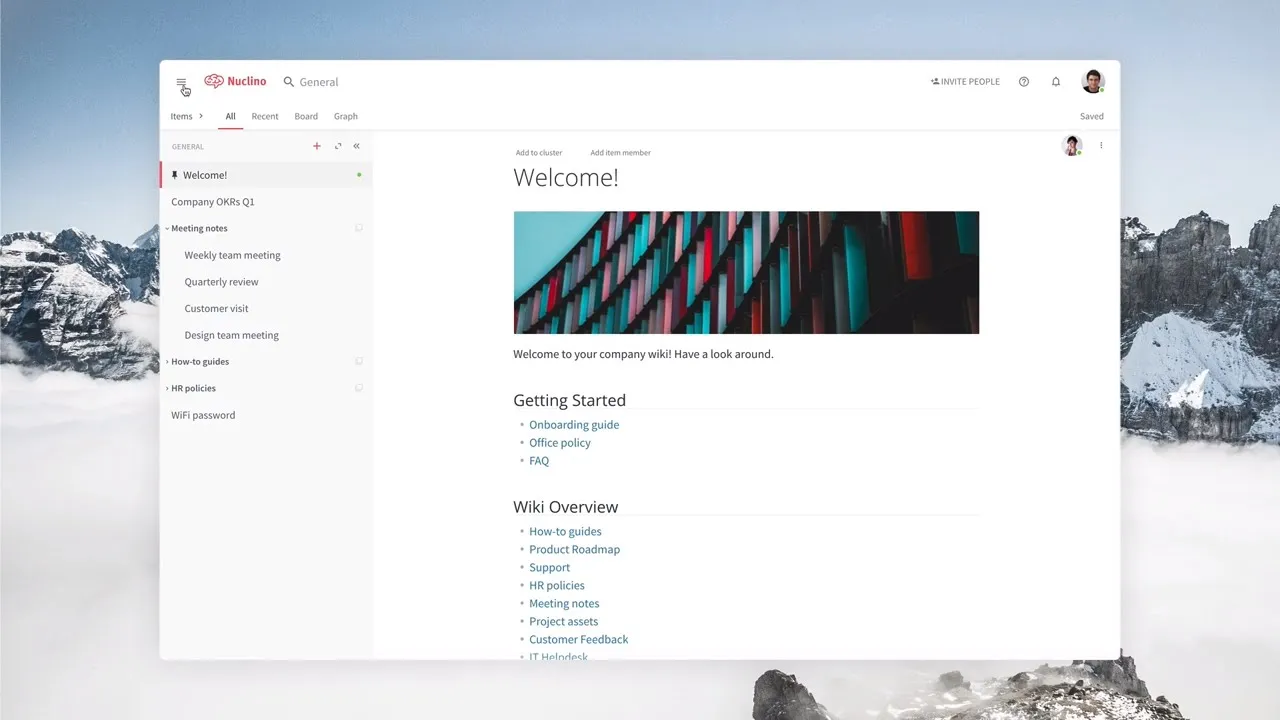Open the user profile avatar in header
Image resolution: width=1280 pixels, height=720 pixels.
[x=1093, y=82]
